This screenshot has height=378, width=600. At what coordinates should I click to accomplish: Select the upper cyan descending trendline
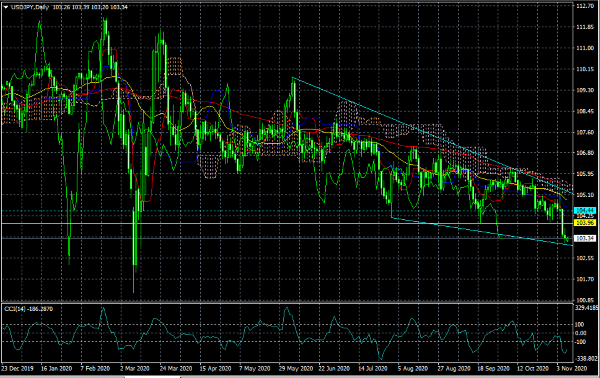(432, 136)
